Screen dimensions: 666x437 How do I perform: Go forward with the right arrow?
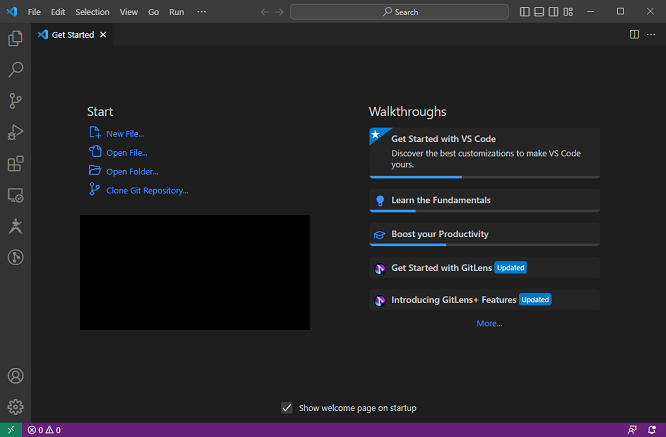pyautogui.click(x=279, y=12)
